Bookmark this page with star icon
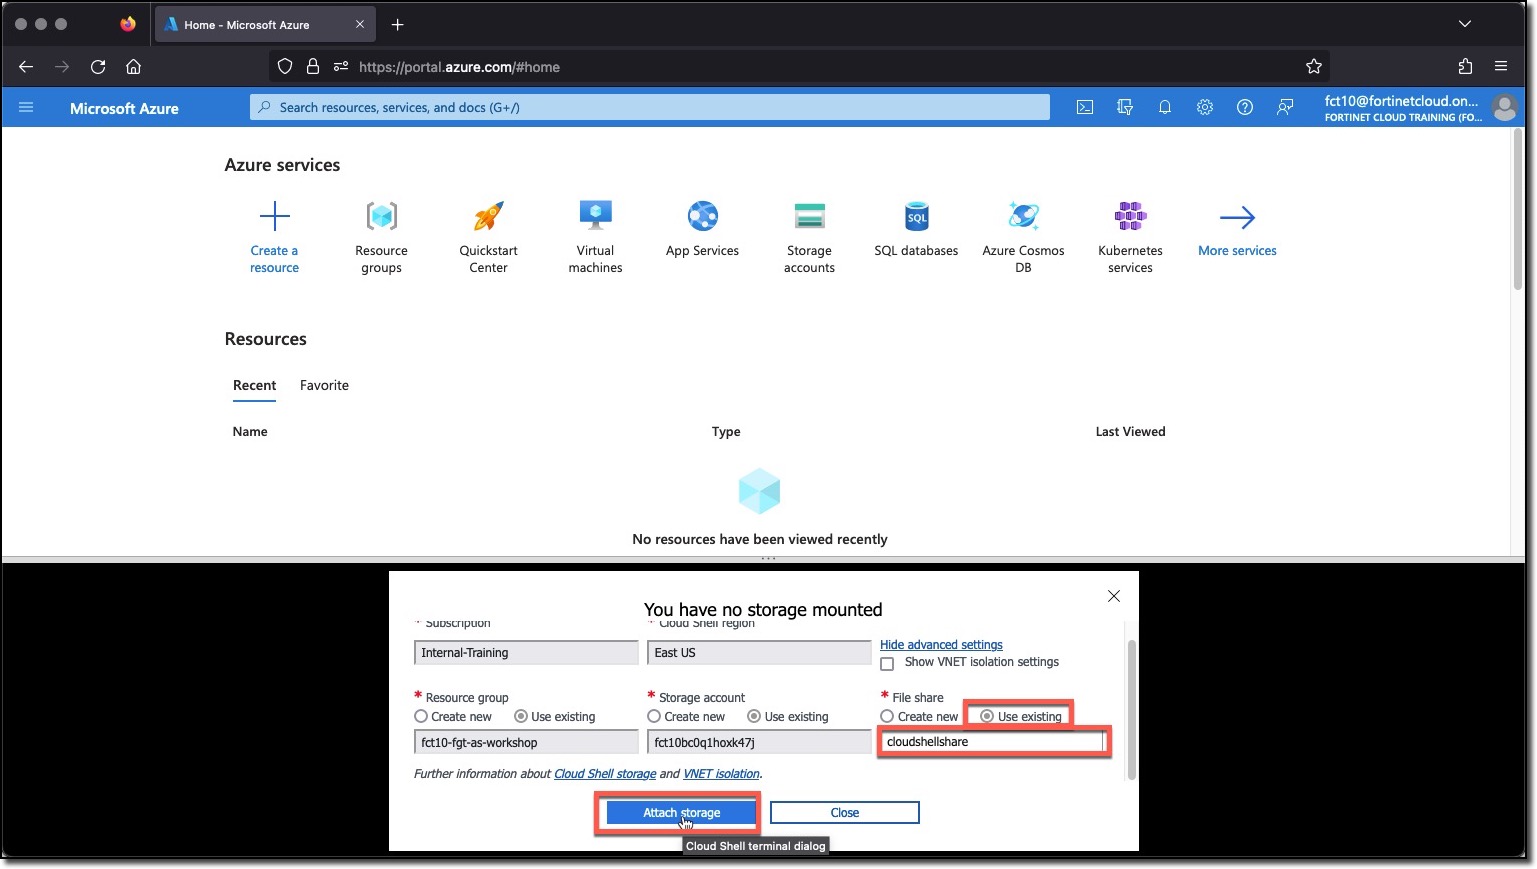Screen dimensions: 1537x869 coord(1314,67)
